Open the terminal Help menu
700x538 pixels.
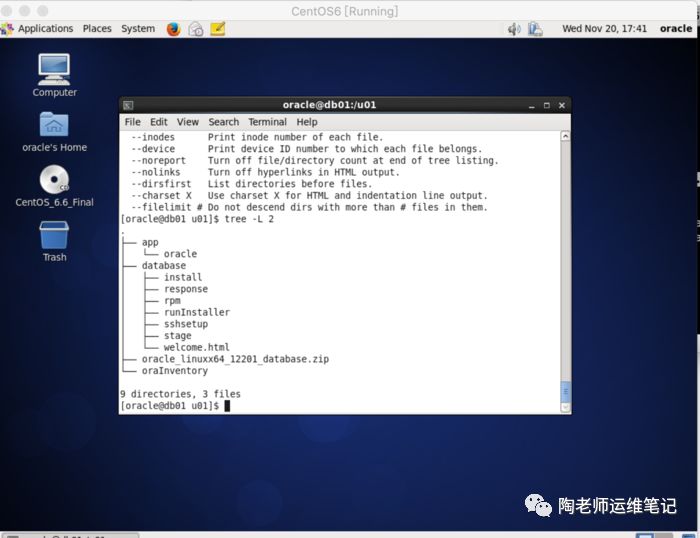click(x=307, y=122)
